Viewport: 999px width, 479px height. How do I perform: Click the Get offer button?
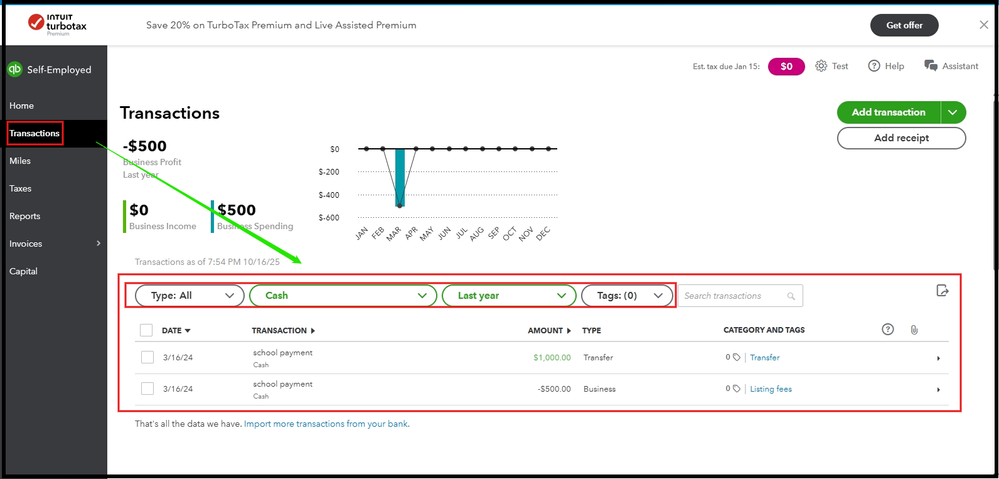click(x=905, y=25)
